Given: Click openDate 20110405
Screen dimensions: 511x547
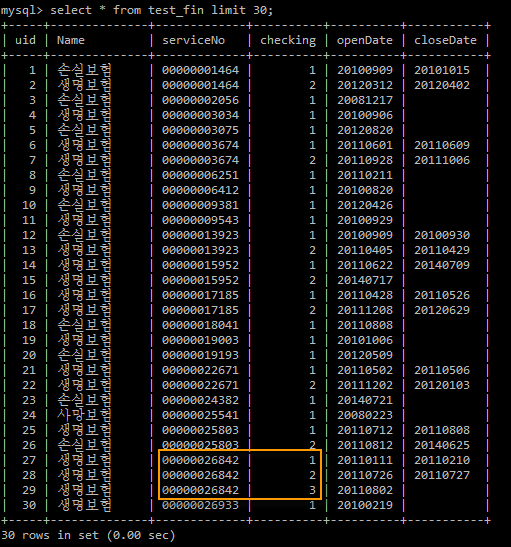Looking at the screenshot, I should [365, 250].
